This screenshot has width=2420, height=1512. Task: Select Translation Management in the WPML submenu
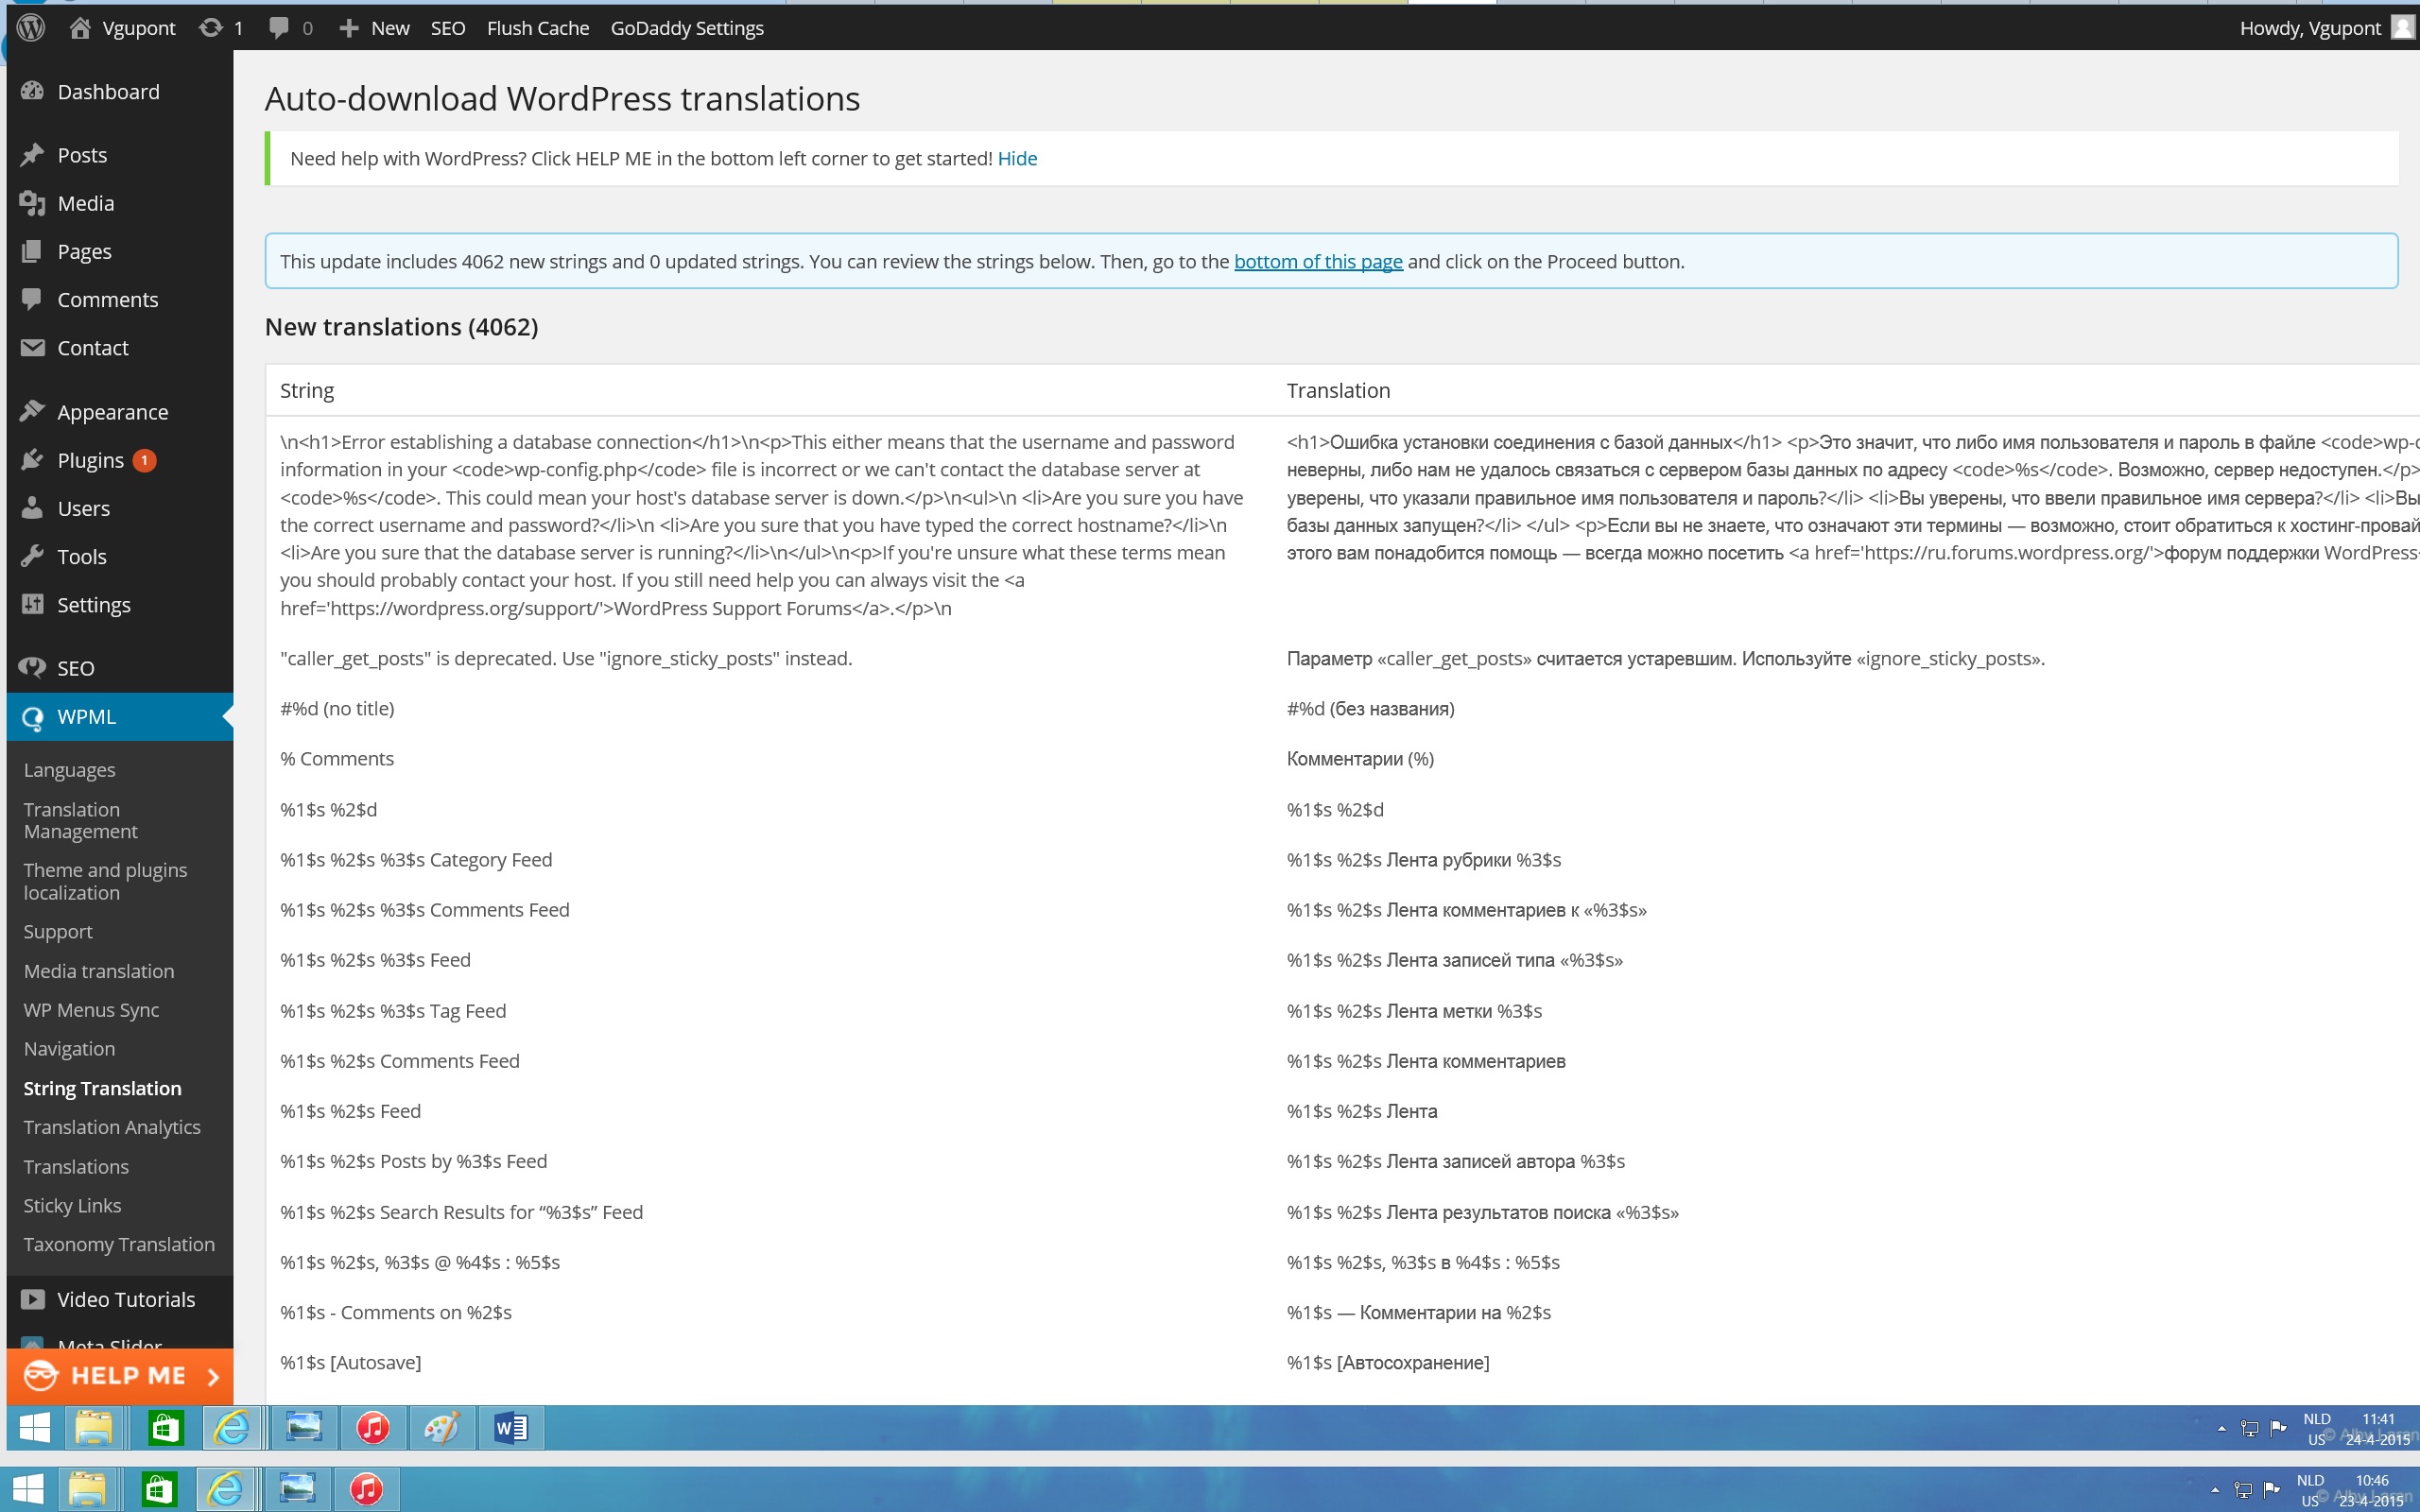click(x=80, y=820)
